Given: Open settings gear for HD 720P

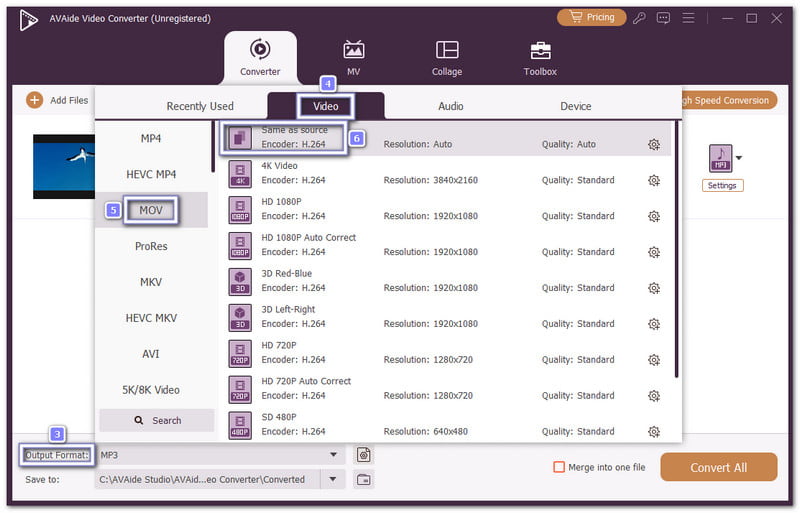Looking at the screenshot, I should pos(654,360).
